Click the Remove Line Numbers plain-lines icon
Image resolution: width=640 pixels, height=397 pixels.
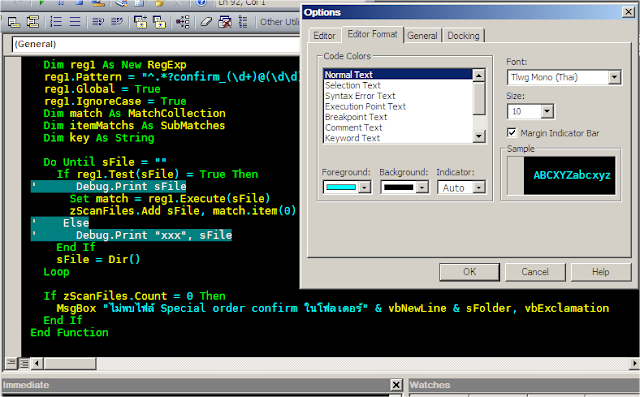pyautogui.click(x=75, y=22)
